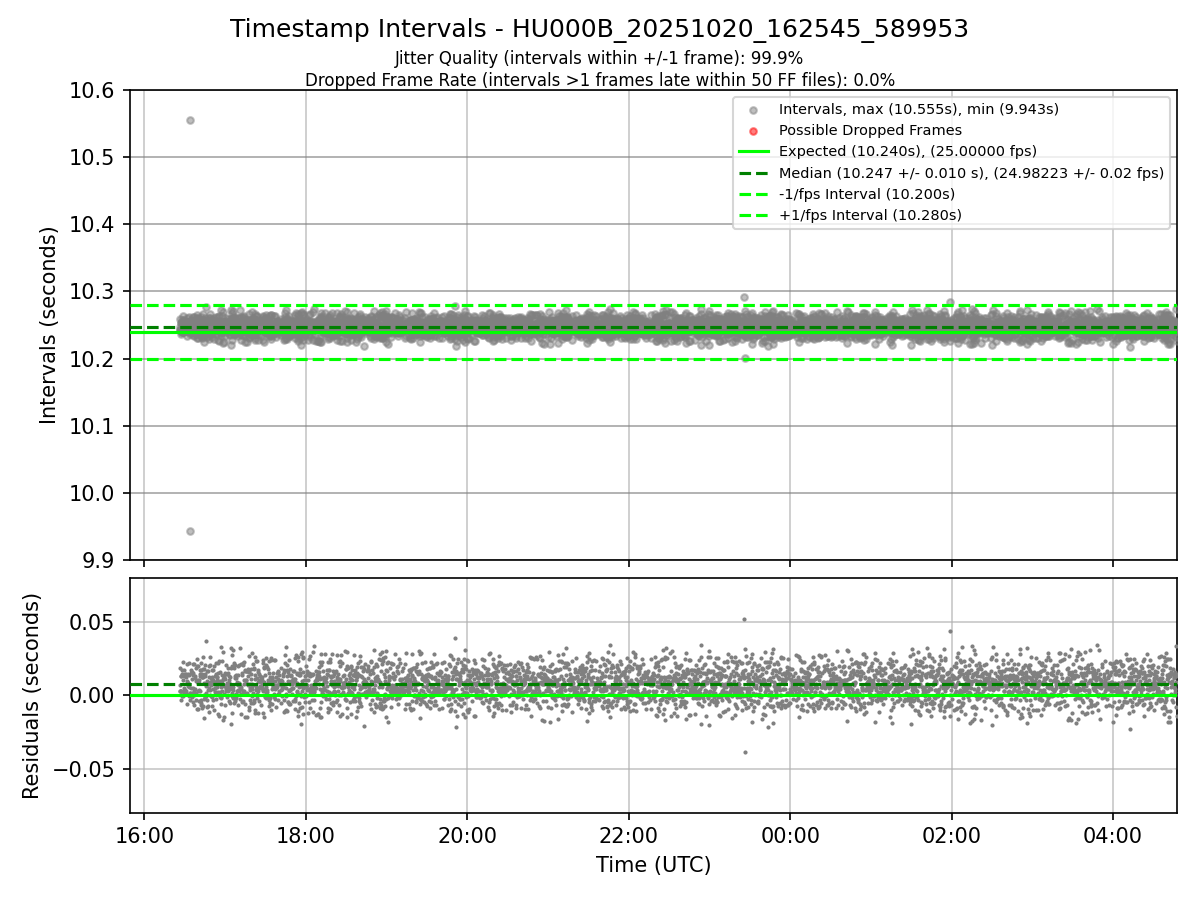This screenshot has height=900, width=1200.
Task: Click the "Residuals (seconds)" y-axis label
Action: (x=32, y=696)
